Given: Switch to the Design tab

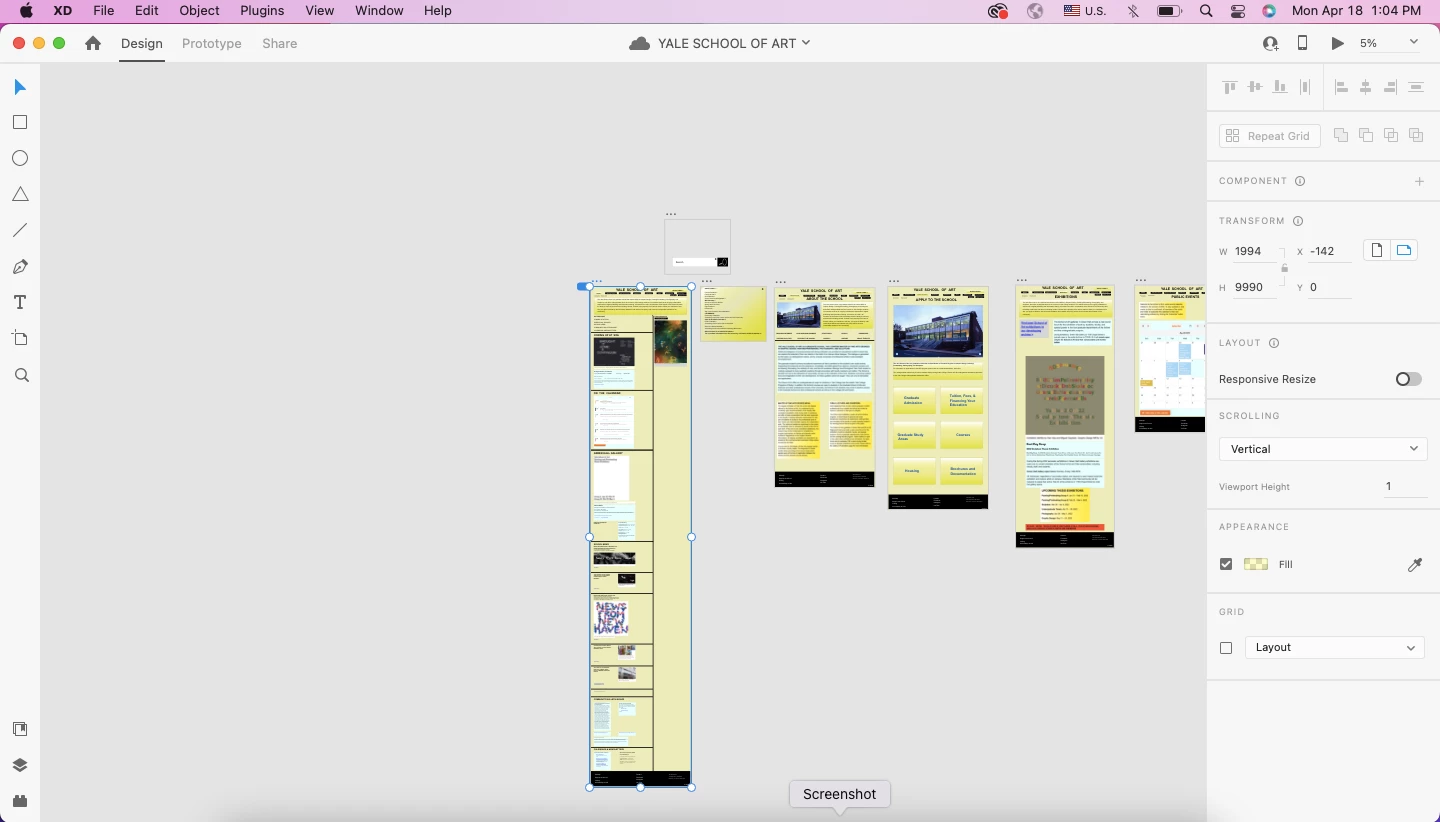Looking at the screenshot, I should click(x=142, y=44).
